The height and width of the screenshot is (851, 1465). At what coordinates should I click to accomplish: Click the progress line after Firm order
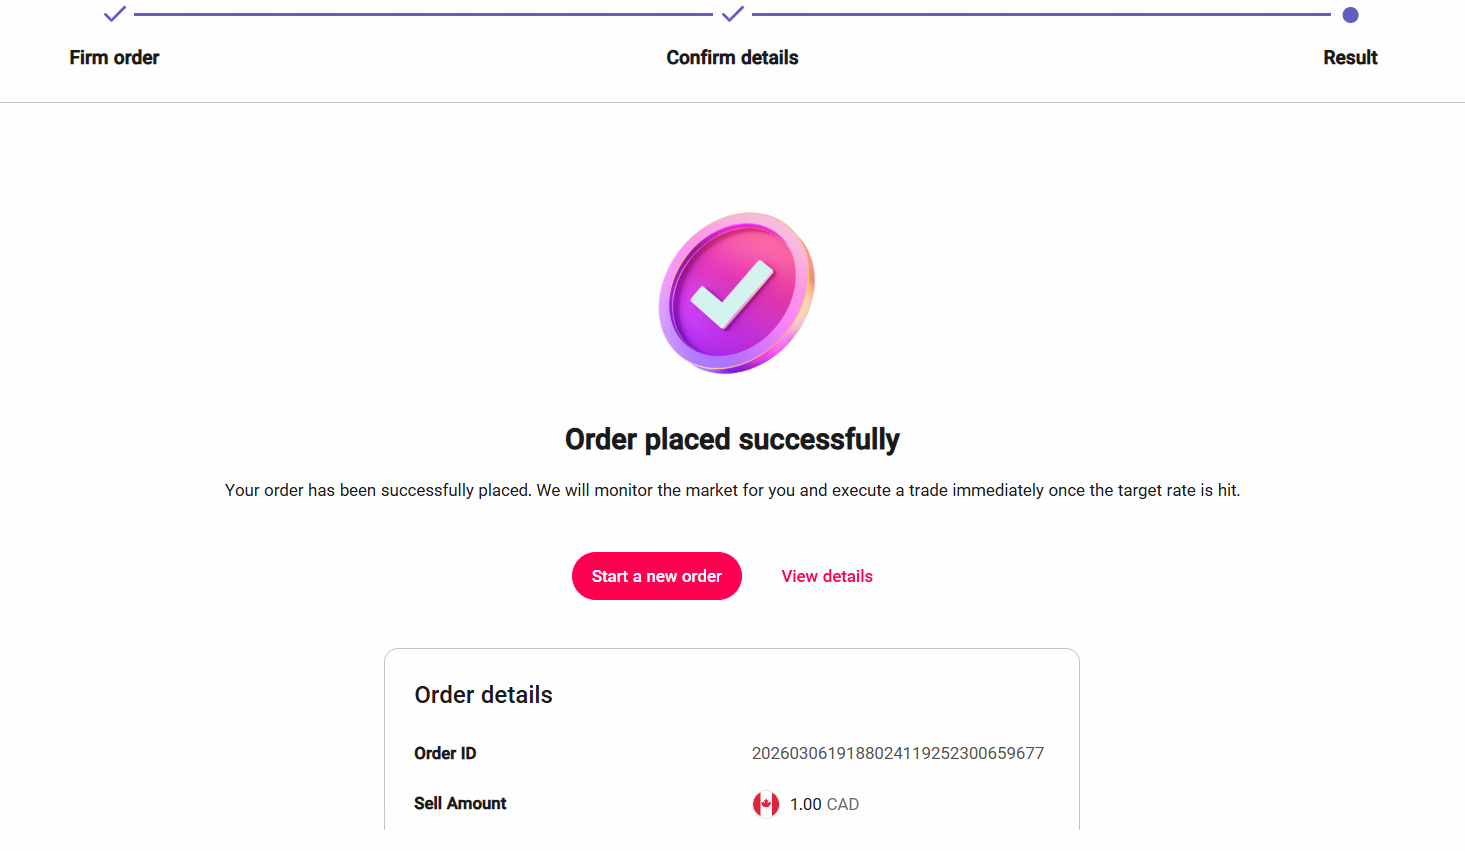423,15
